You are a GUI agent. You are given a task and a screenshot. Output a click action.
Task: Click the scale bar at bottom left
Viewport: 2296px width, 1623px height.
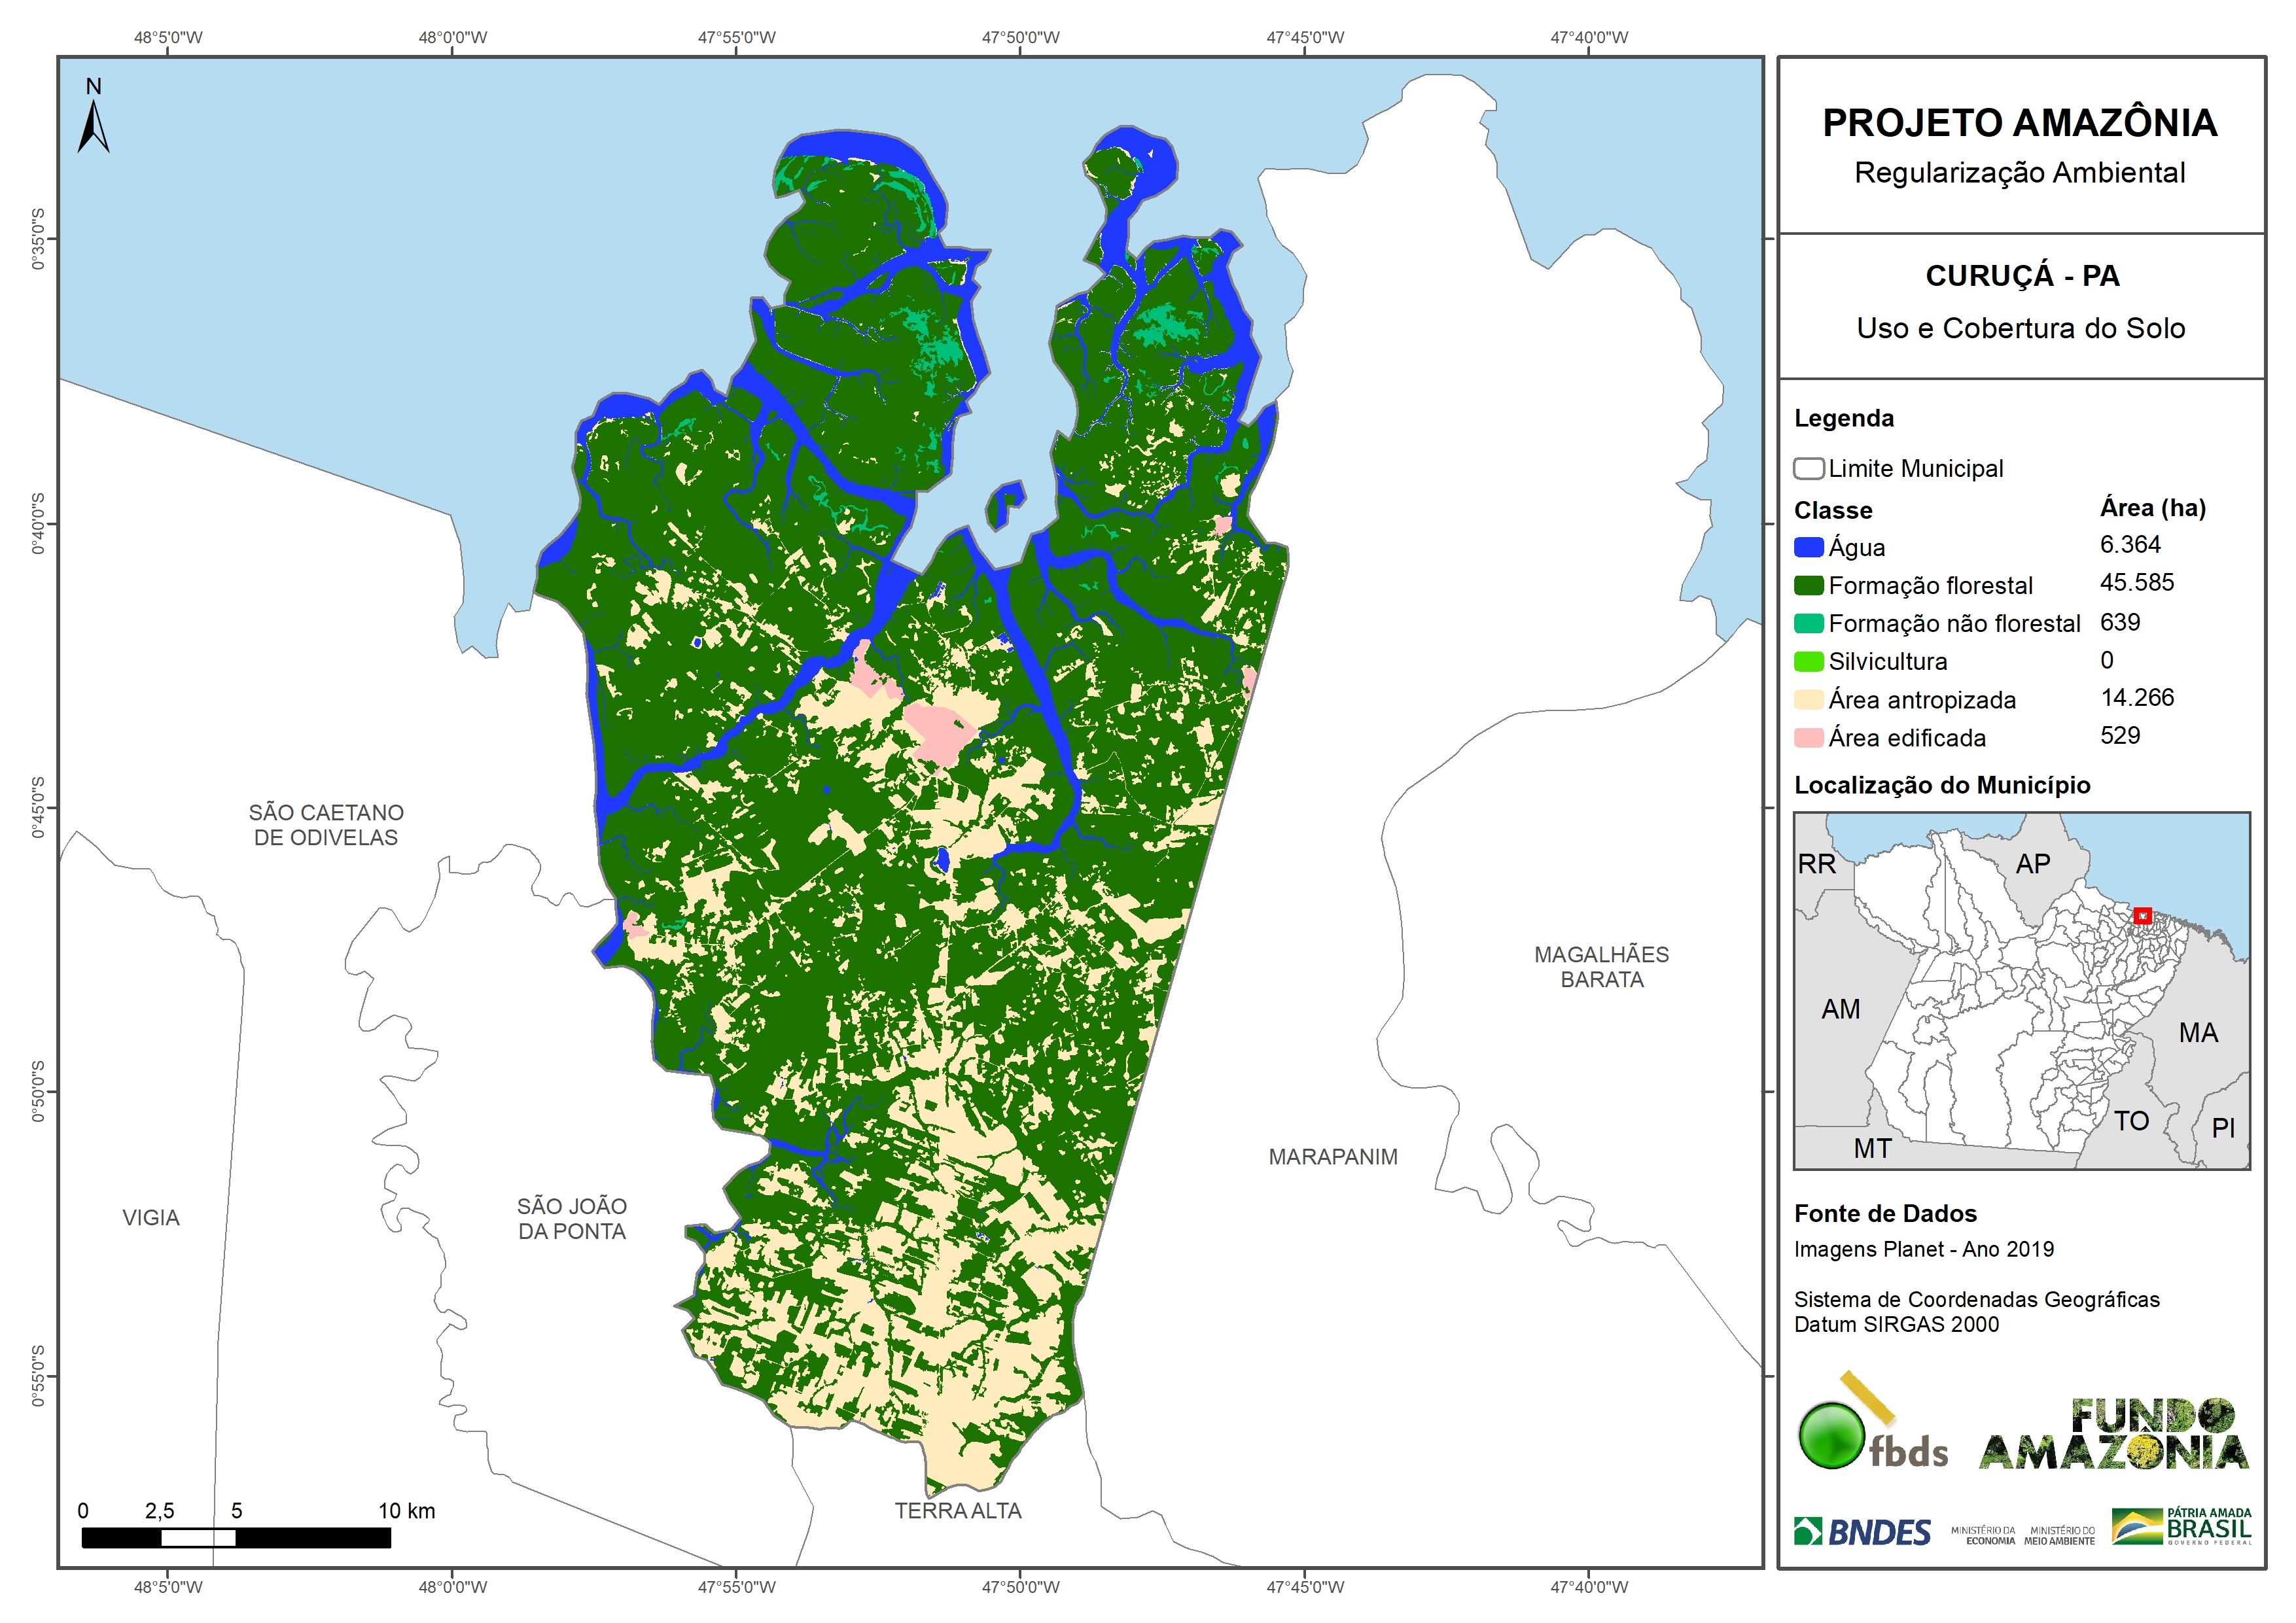tap(236, 1538)
